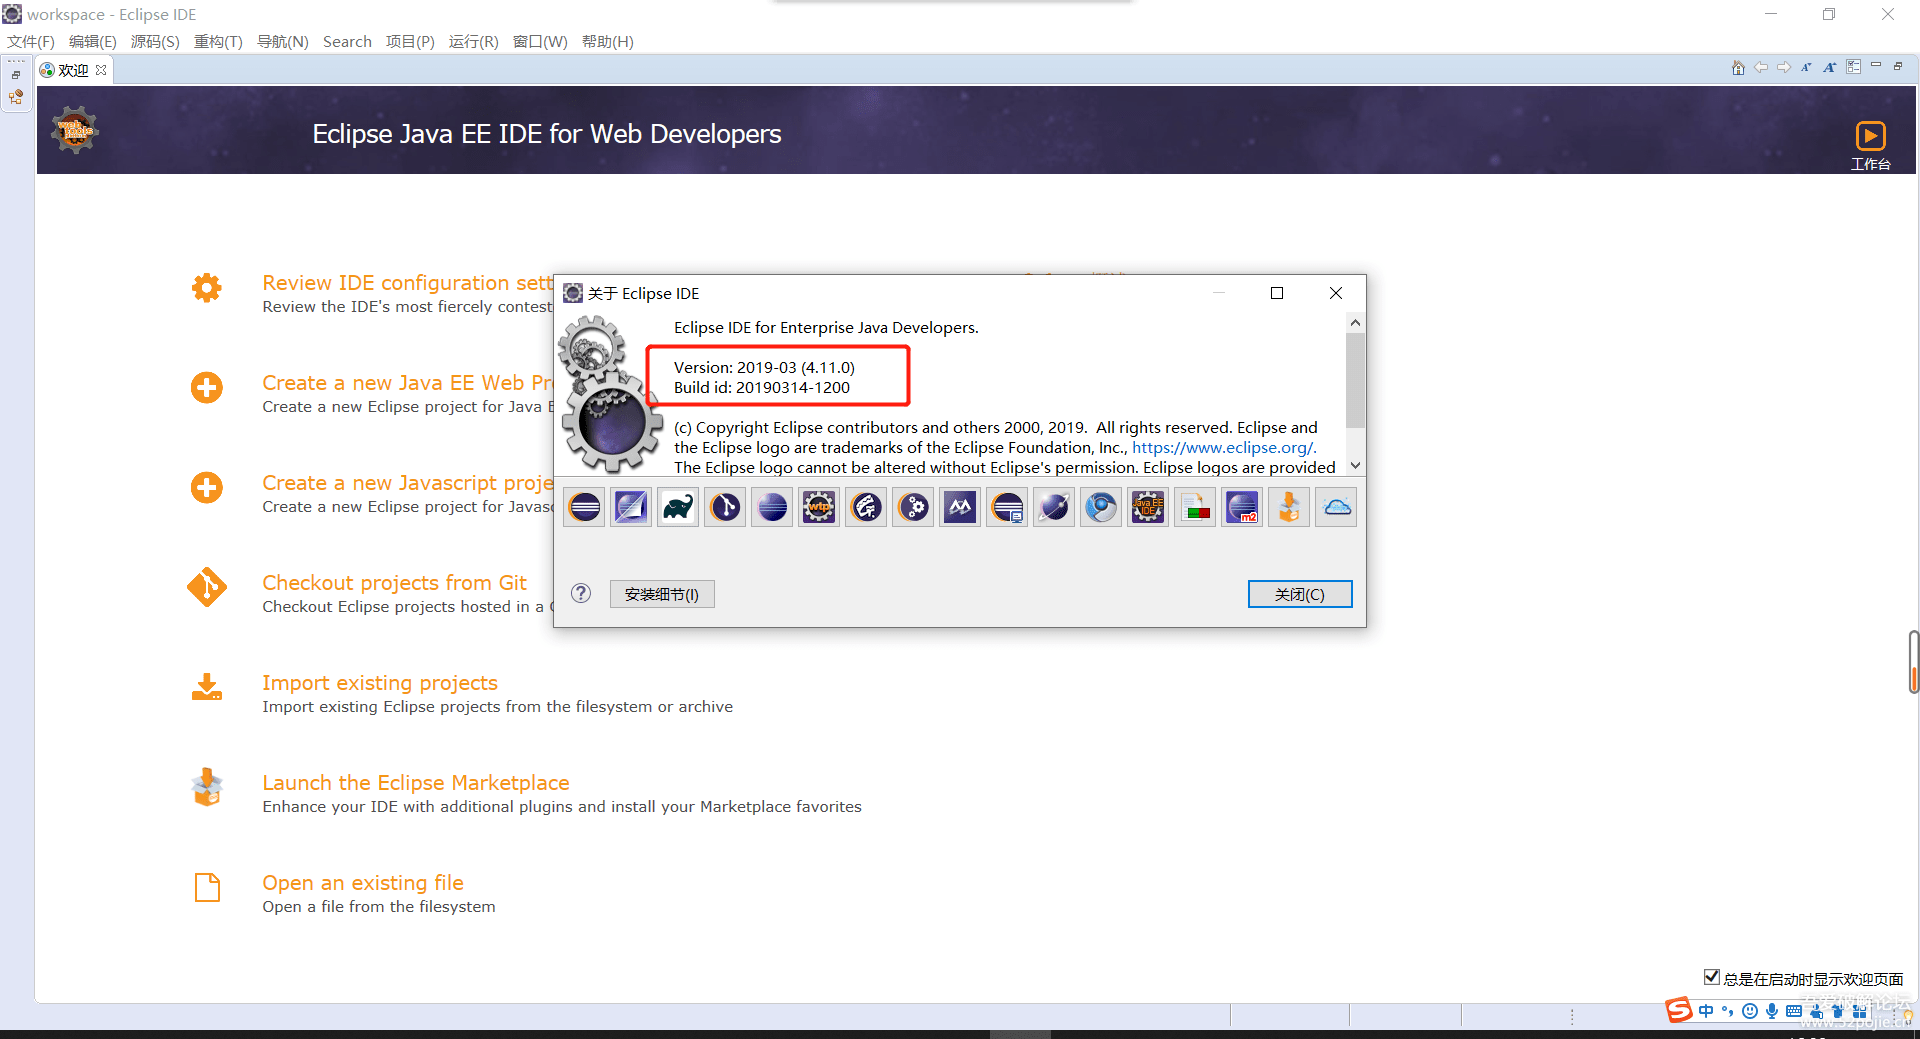The image size is (1920, 1039).
Task: Click the Gradle elephant plugin icon
Action: pyautogui.click(x=678, y=508)
